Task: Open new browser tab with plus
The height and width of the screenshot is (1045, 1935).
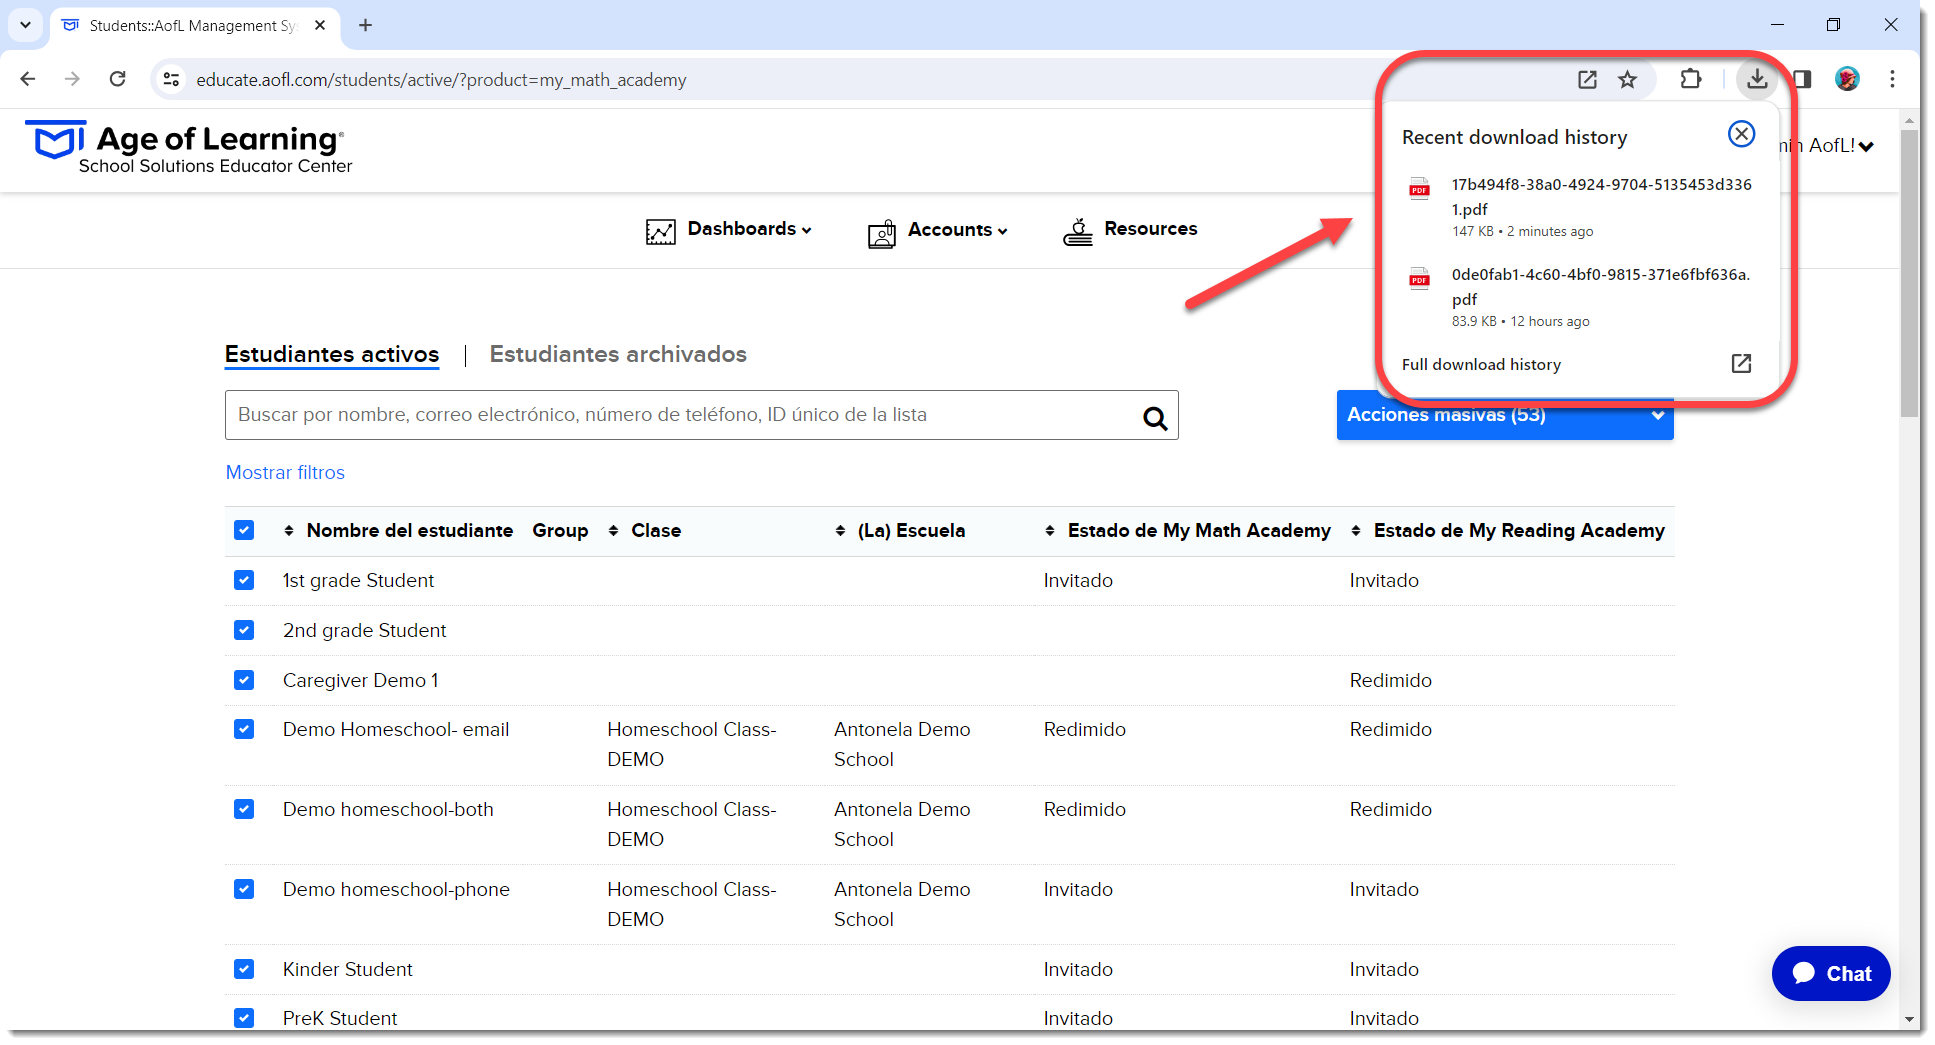Action: click(366, 25)
